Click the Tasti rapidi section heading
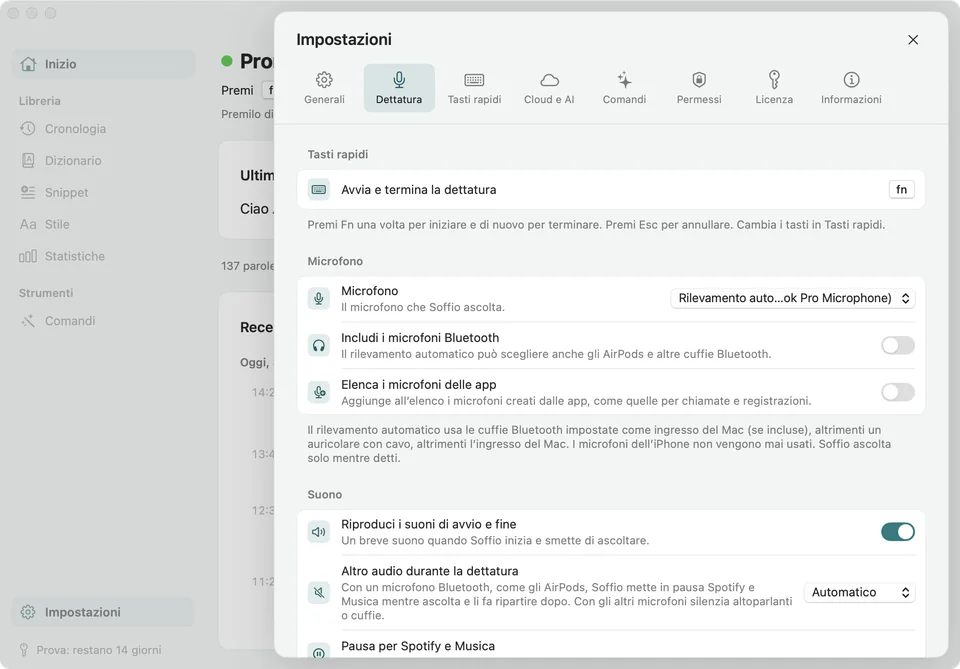960x669 pixels. (337, 154)
